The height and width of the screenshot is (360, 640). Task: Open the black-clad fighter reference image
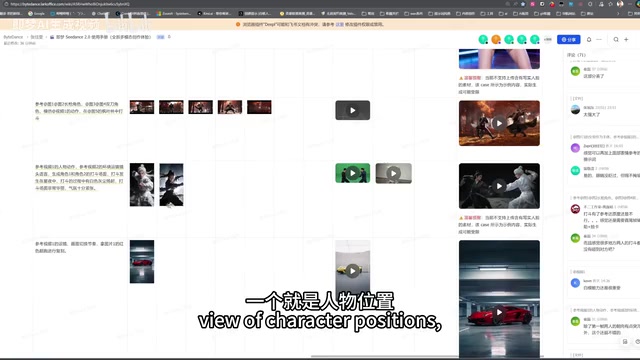click(171, 184)
